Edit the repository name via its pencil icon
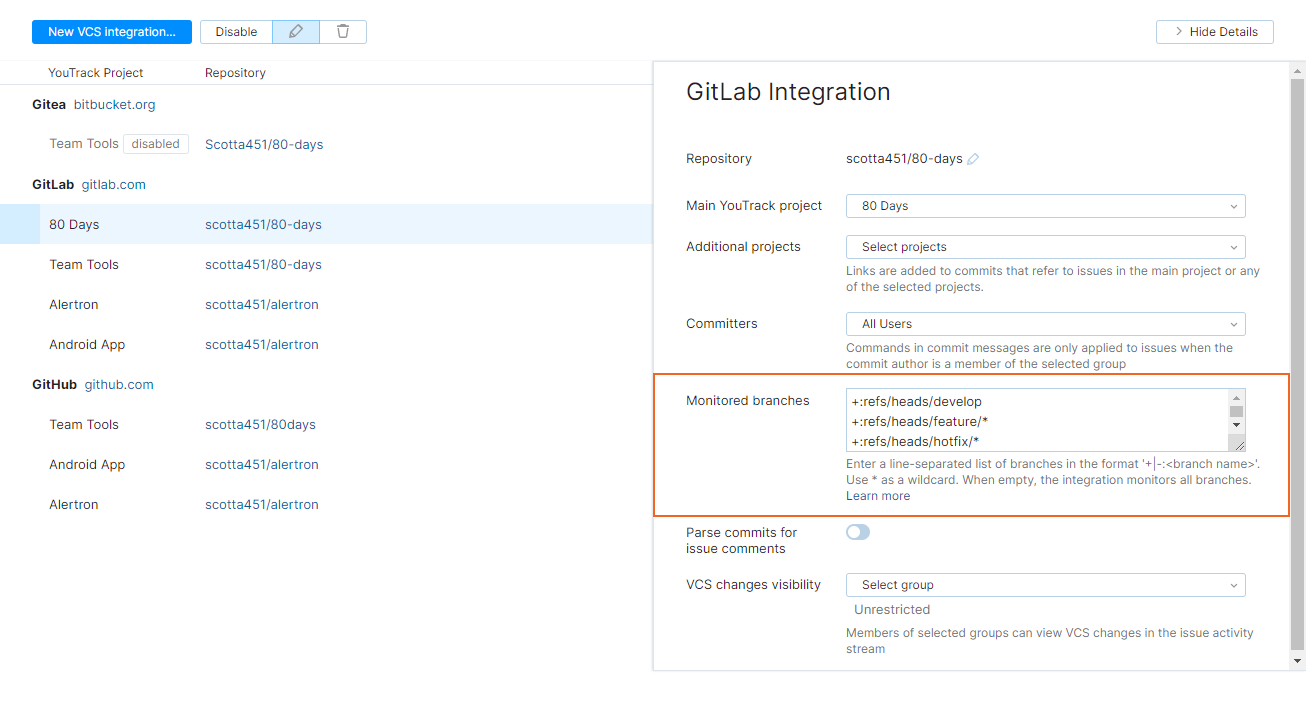 pyautogui.click(x=973, y=158)
